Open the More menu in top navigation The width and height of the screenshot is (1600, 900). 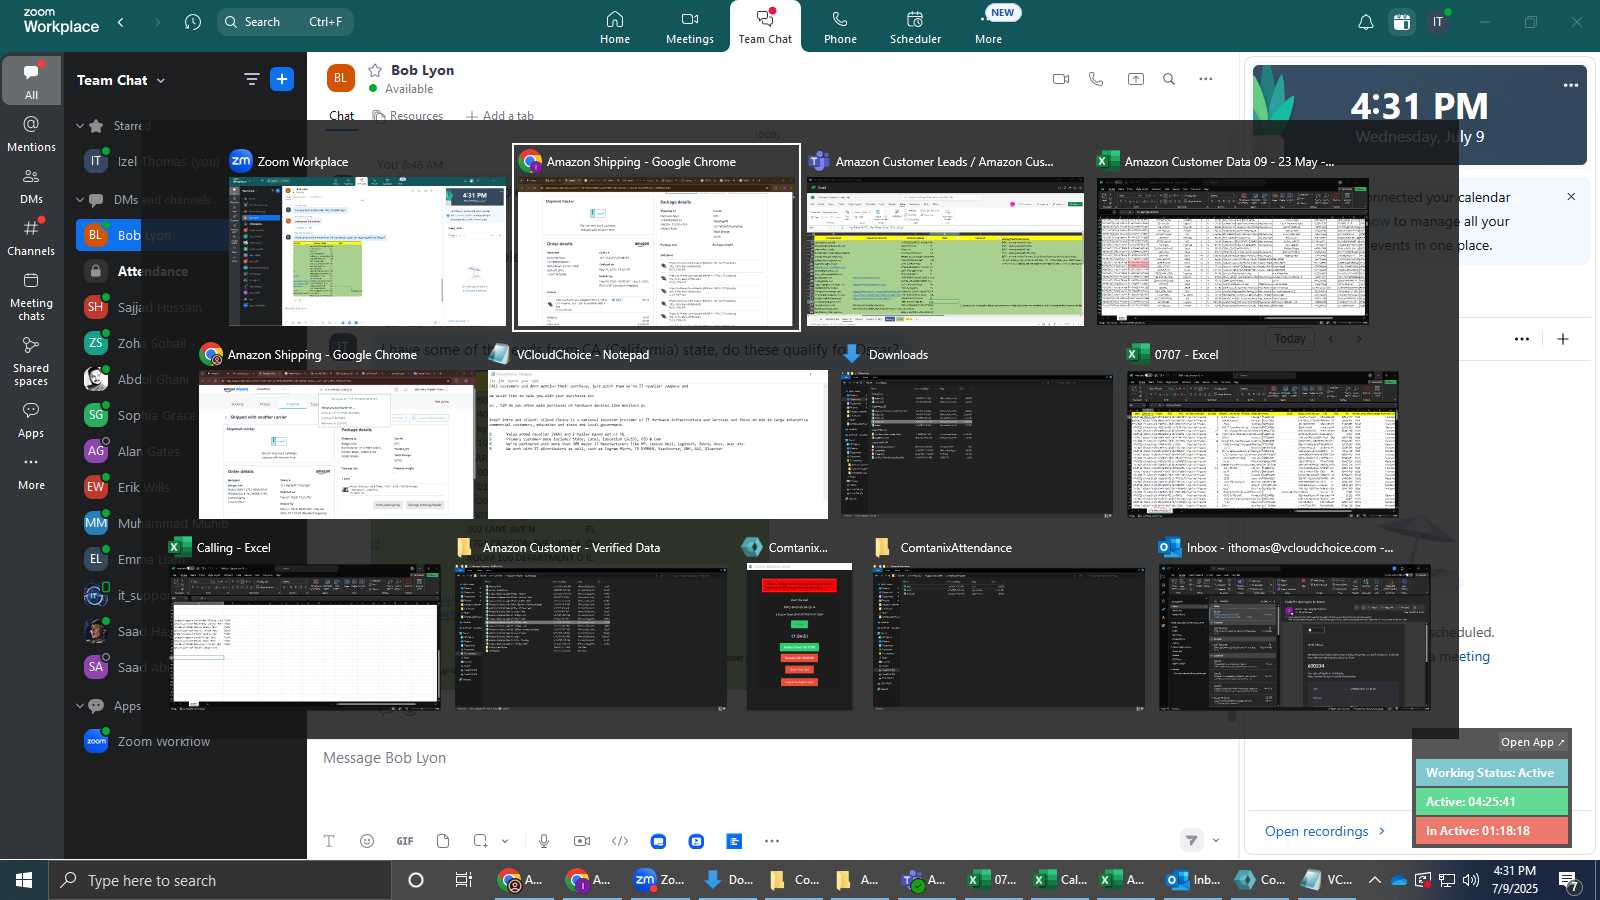pyautogui.click(x=989, y=27)
